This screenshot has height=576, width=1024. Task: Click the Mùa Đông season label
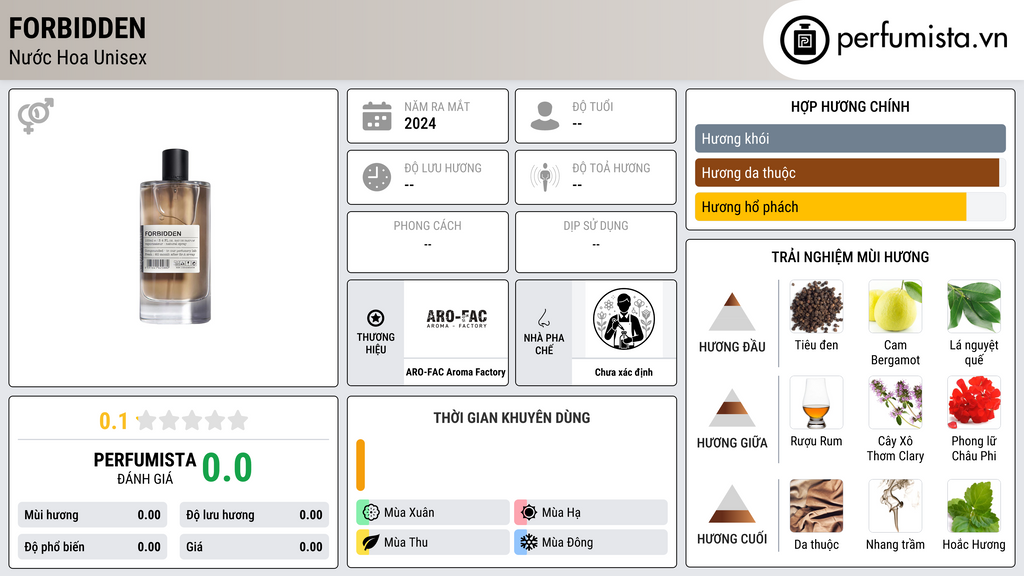pyautogui.click(x=568, y=542)
